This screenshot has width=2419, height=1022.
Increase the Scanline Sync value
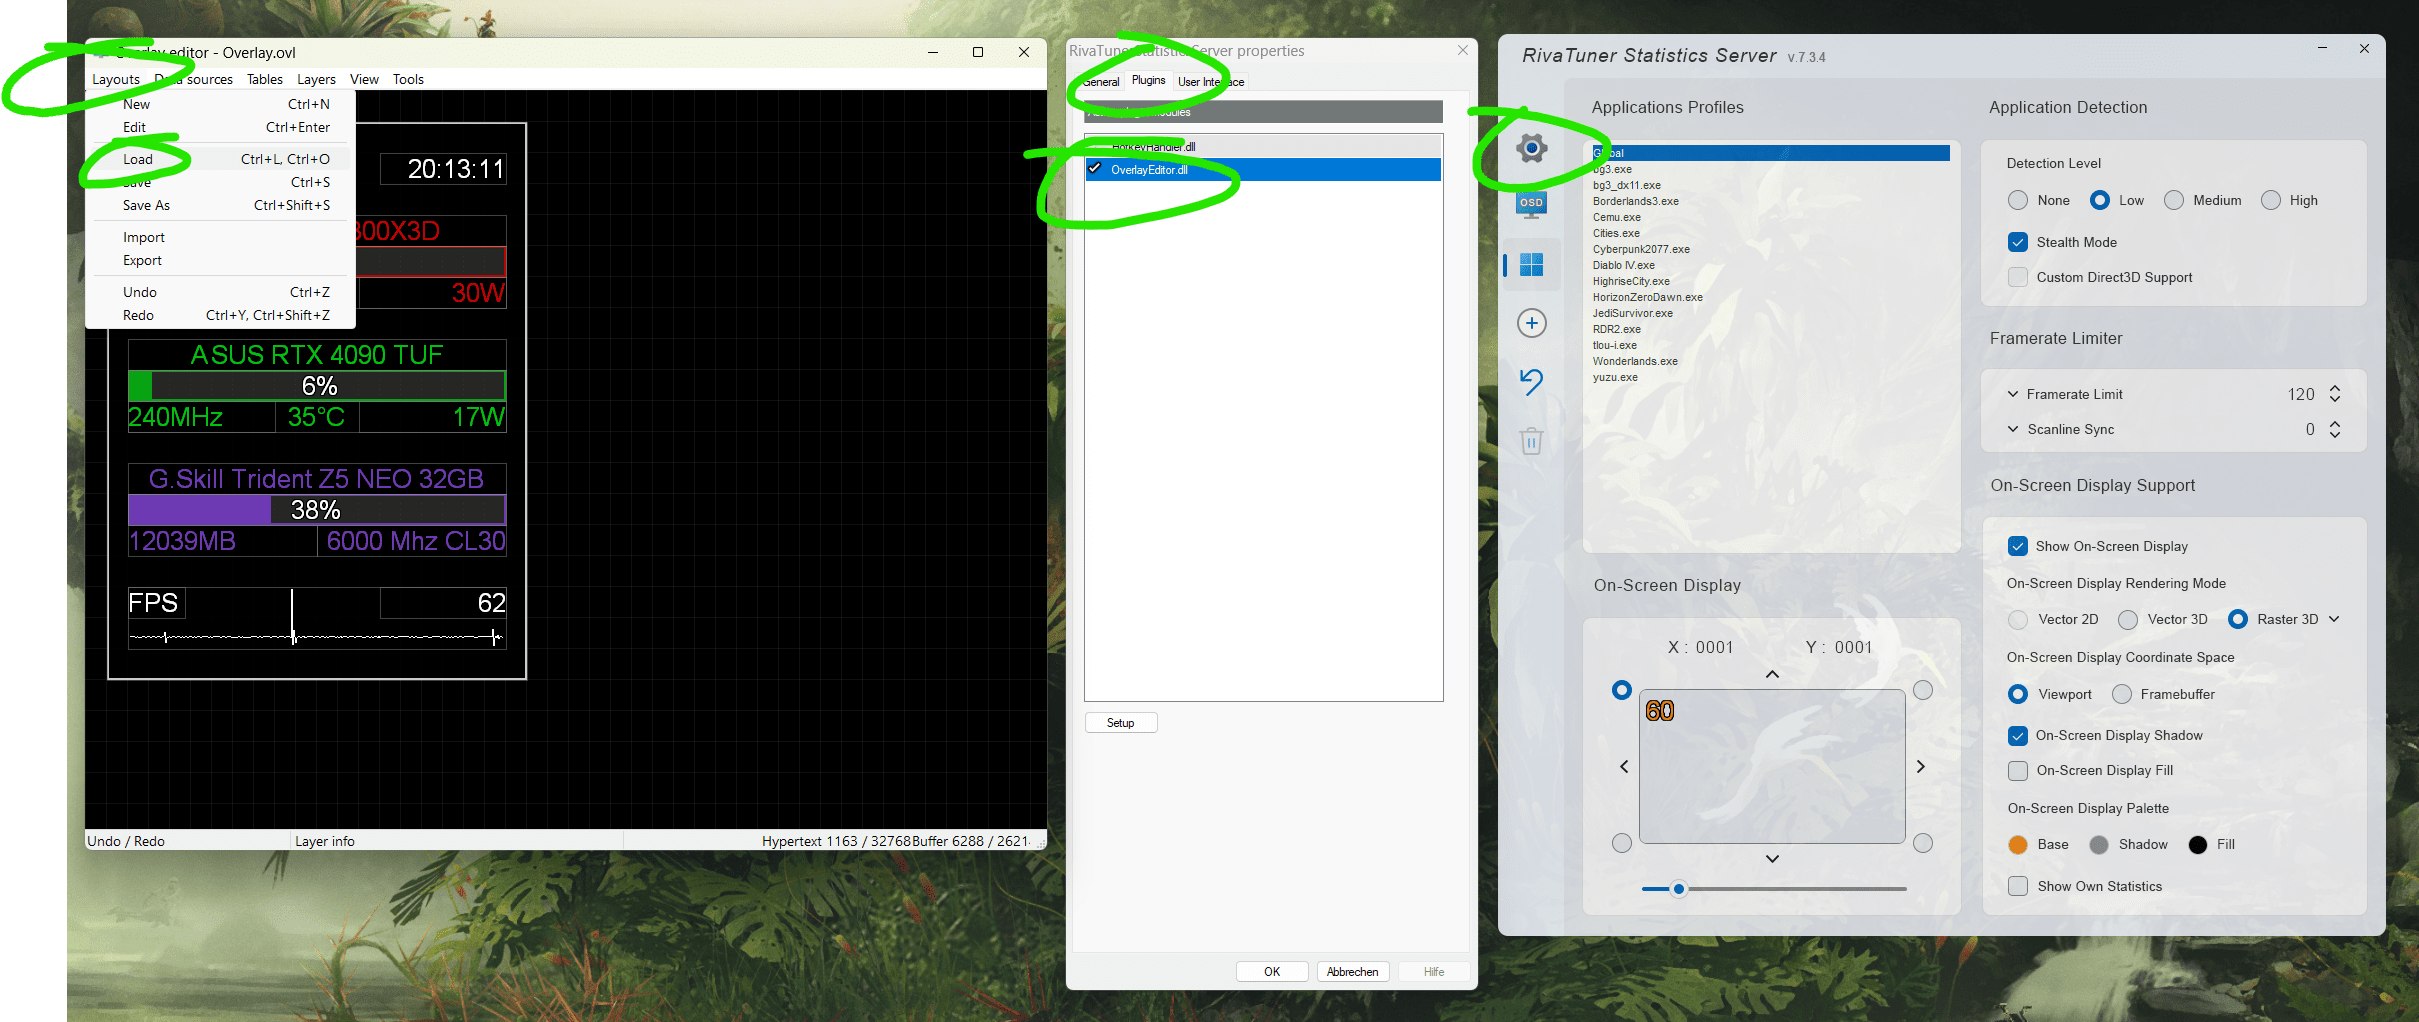pyautogui.click(x=2335, y=423)
